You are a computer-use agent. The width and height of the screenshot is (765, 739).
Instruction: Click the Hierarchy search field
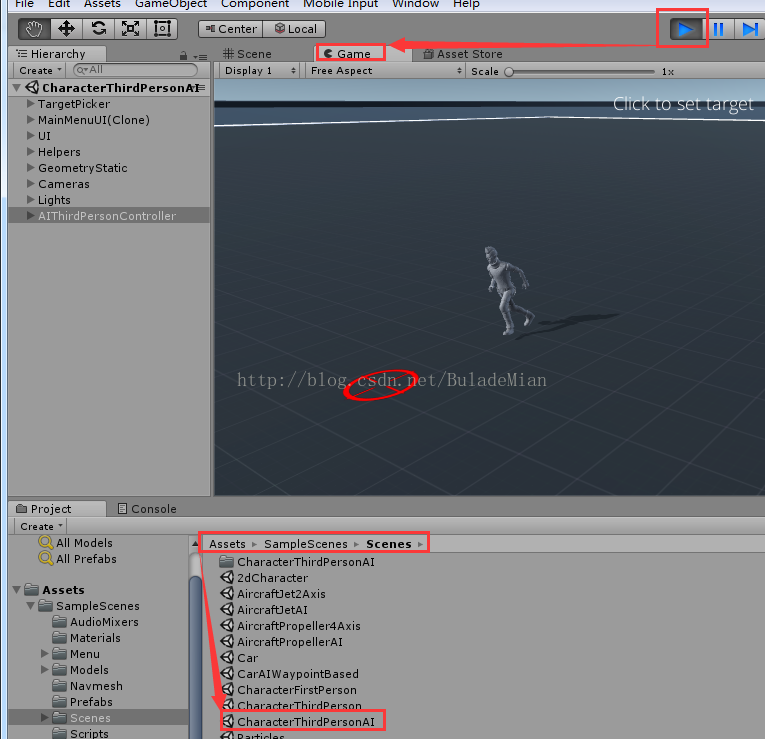click(135, 70)
